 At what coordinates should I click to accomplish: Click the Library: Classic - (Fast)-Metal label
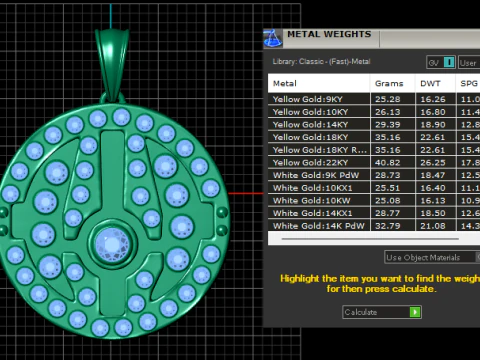click(321, 61)
